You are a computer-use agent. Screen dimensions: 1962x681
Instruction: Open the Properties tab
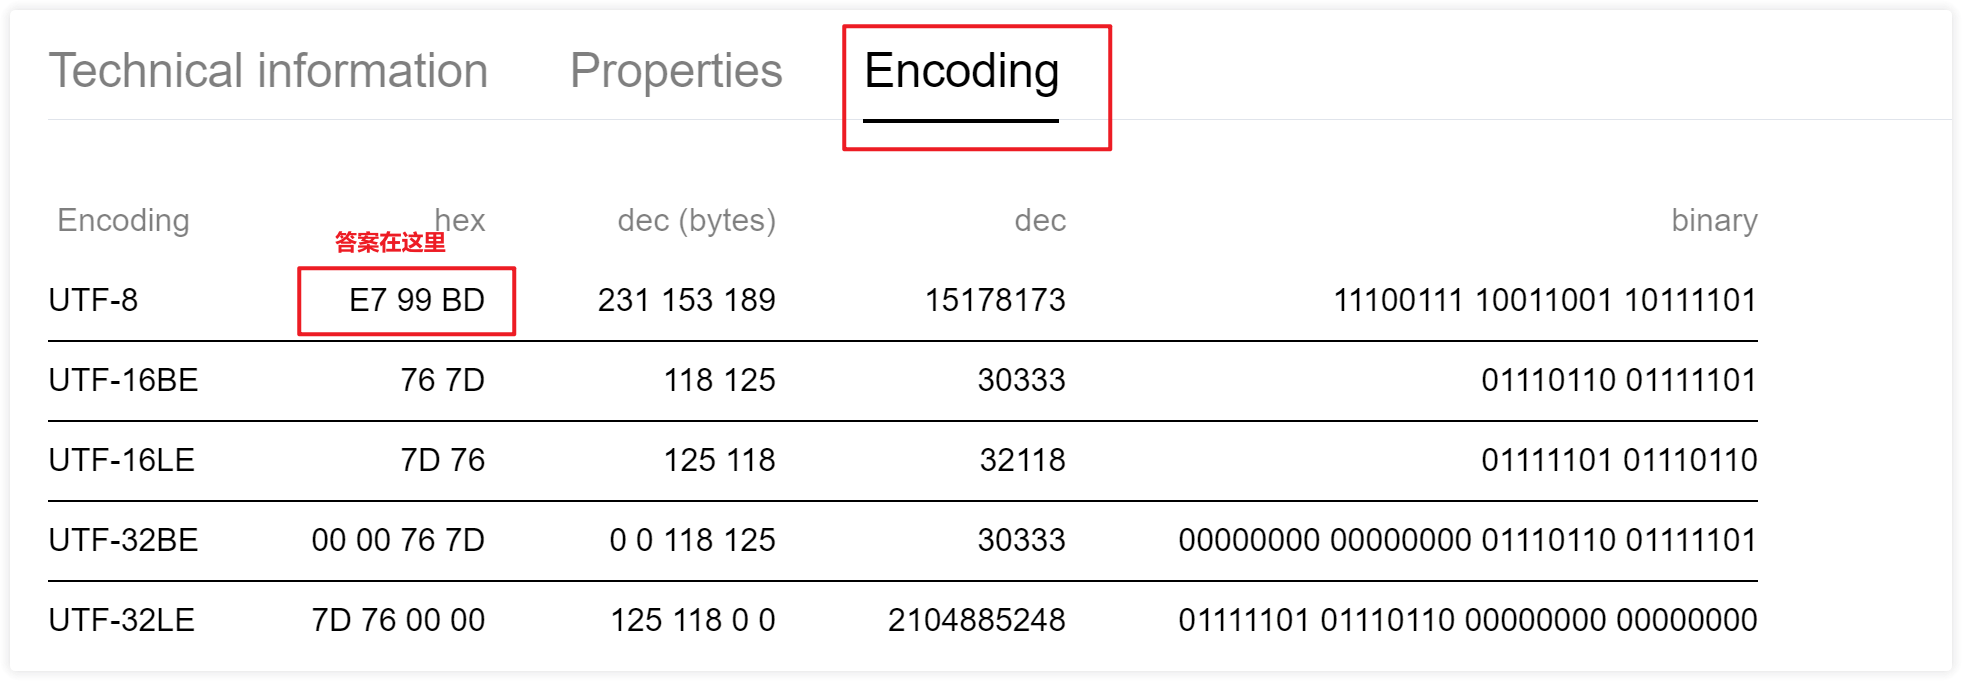676,71
